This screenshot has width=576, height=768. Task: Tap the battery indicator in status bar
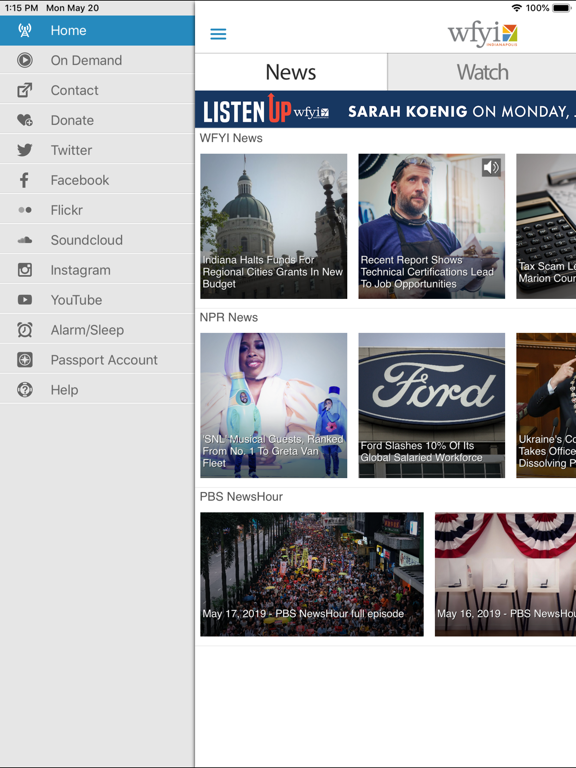tap(561, 8)
